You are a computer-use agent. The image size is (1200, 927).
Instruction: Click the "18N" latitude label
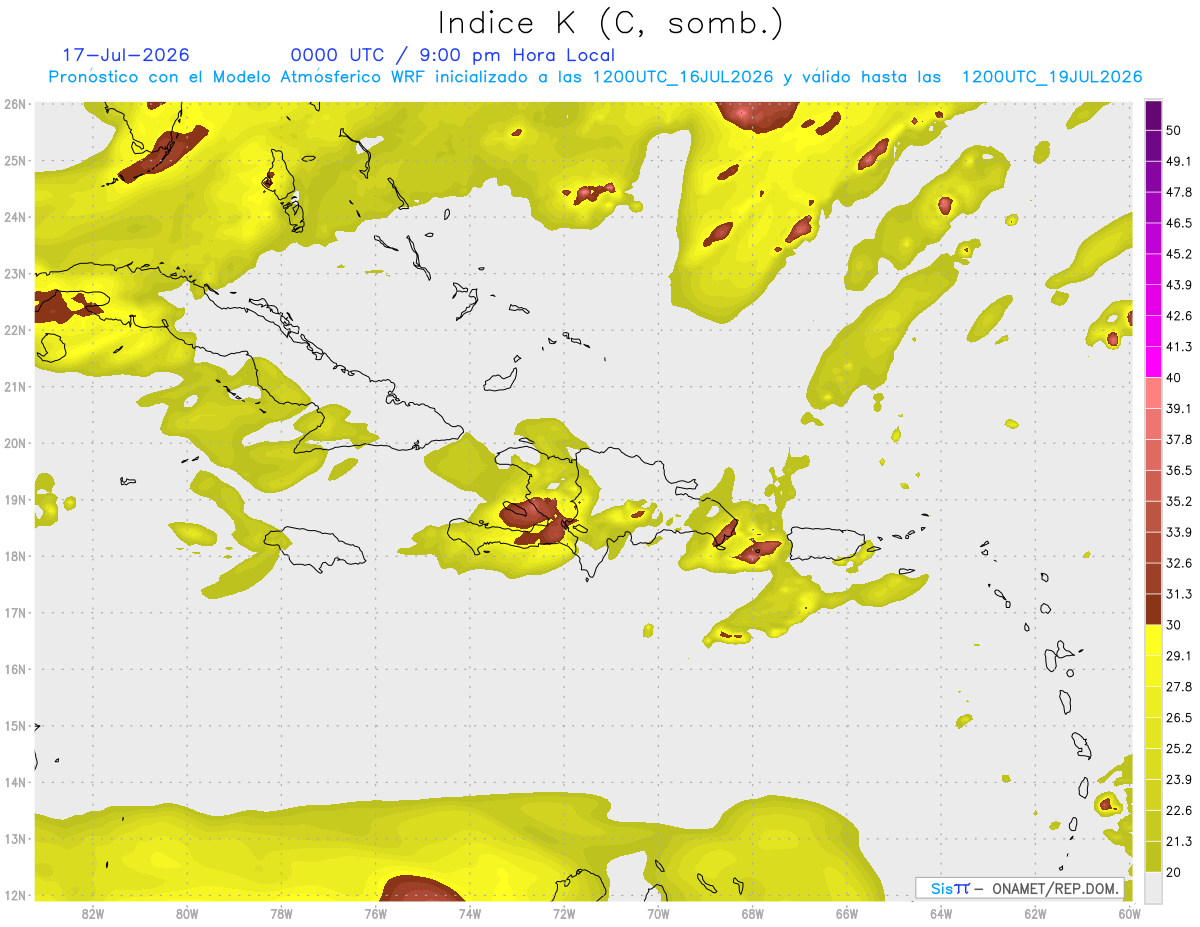click(15, 556)
